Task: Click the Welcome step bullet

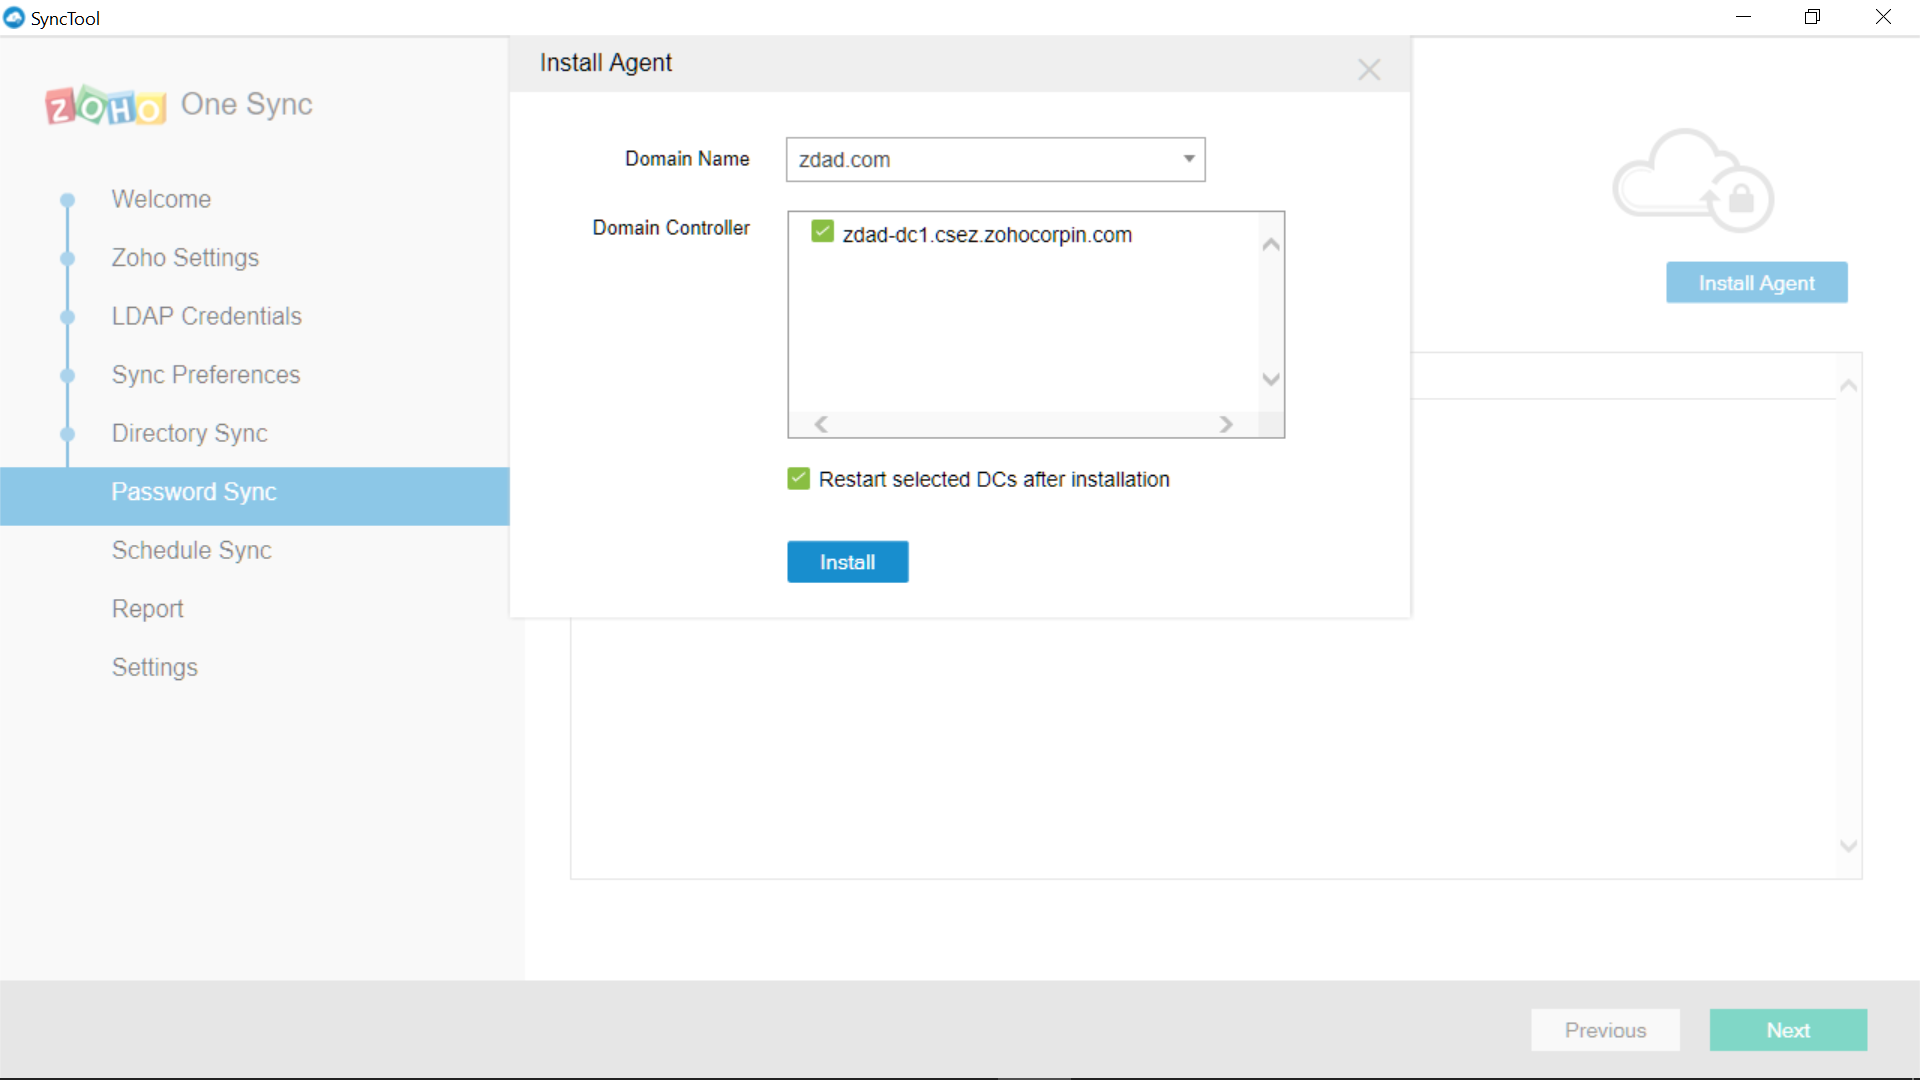Action: [x=68, y=200]
